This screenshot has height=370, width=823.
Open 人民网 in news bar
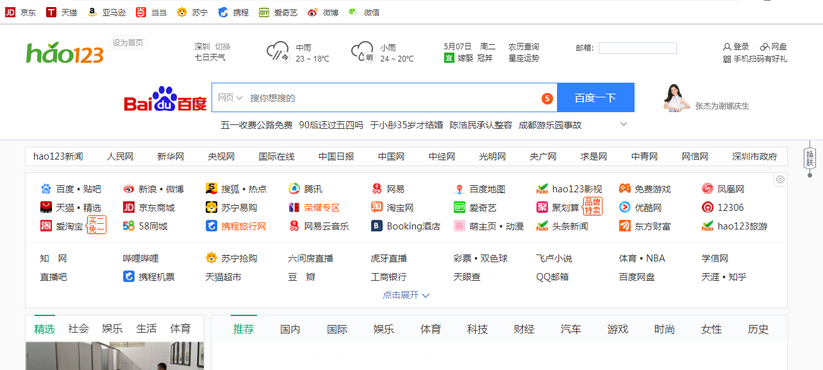(x=120, y=156)
